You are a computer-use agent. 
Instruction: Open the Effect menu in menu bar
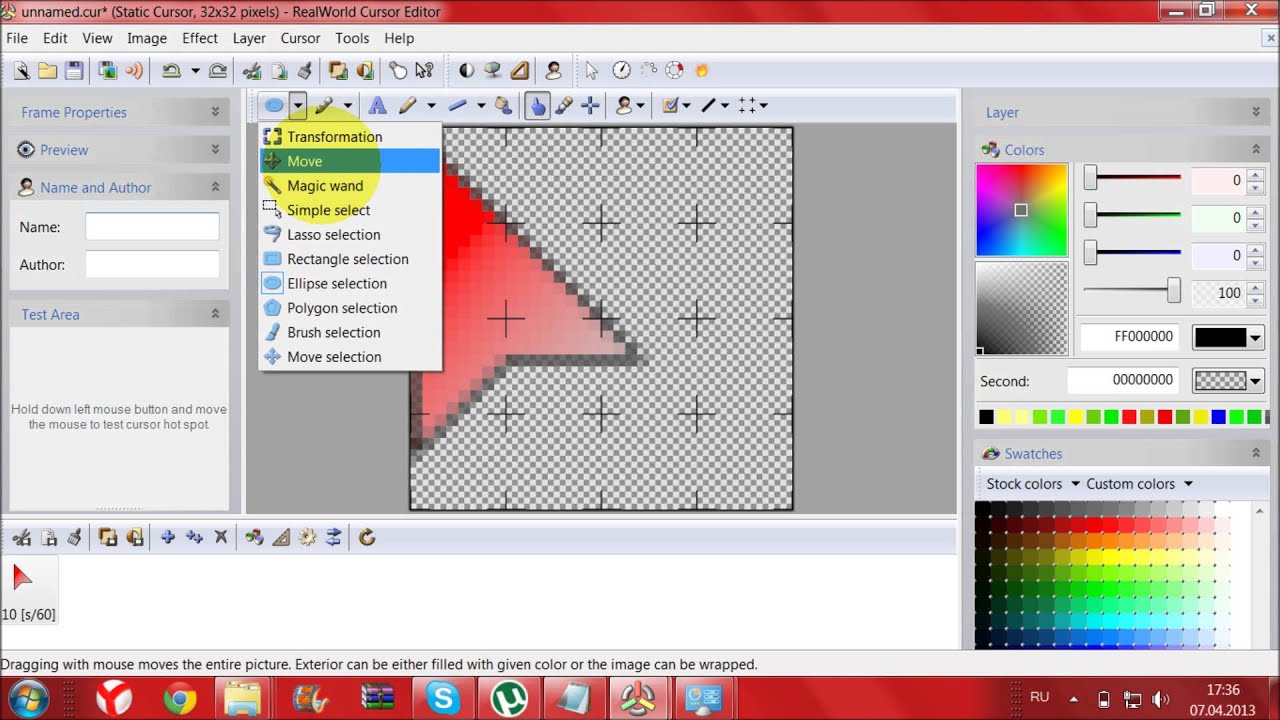click(200, 38)
